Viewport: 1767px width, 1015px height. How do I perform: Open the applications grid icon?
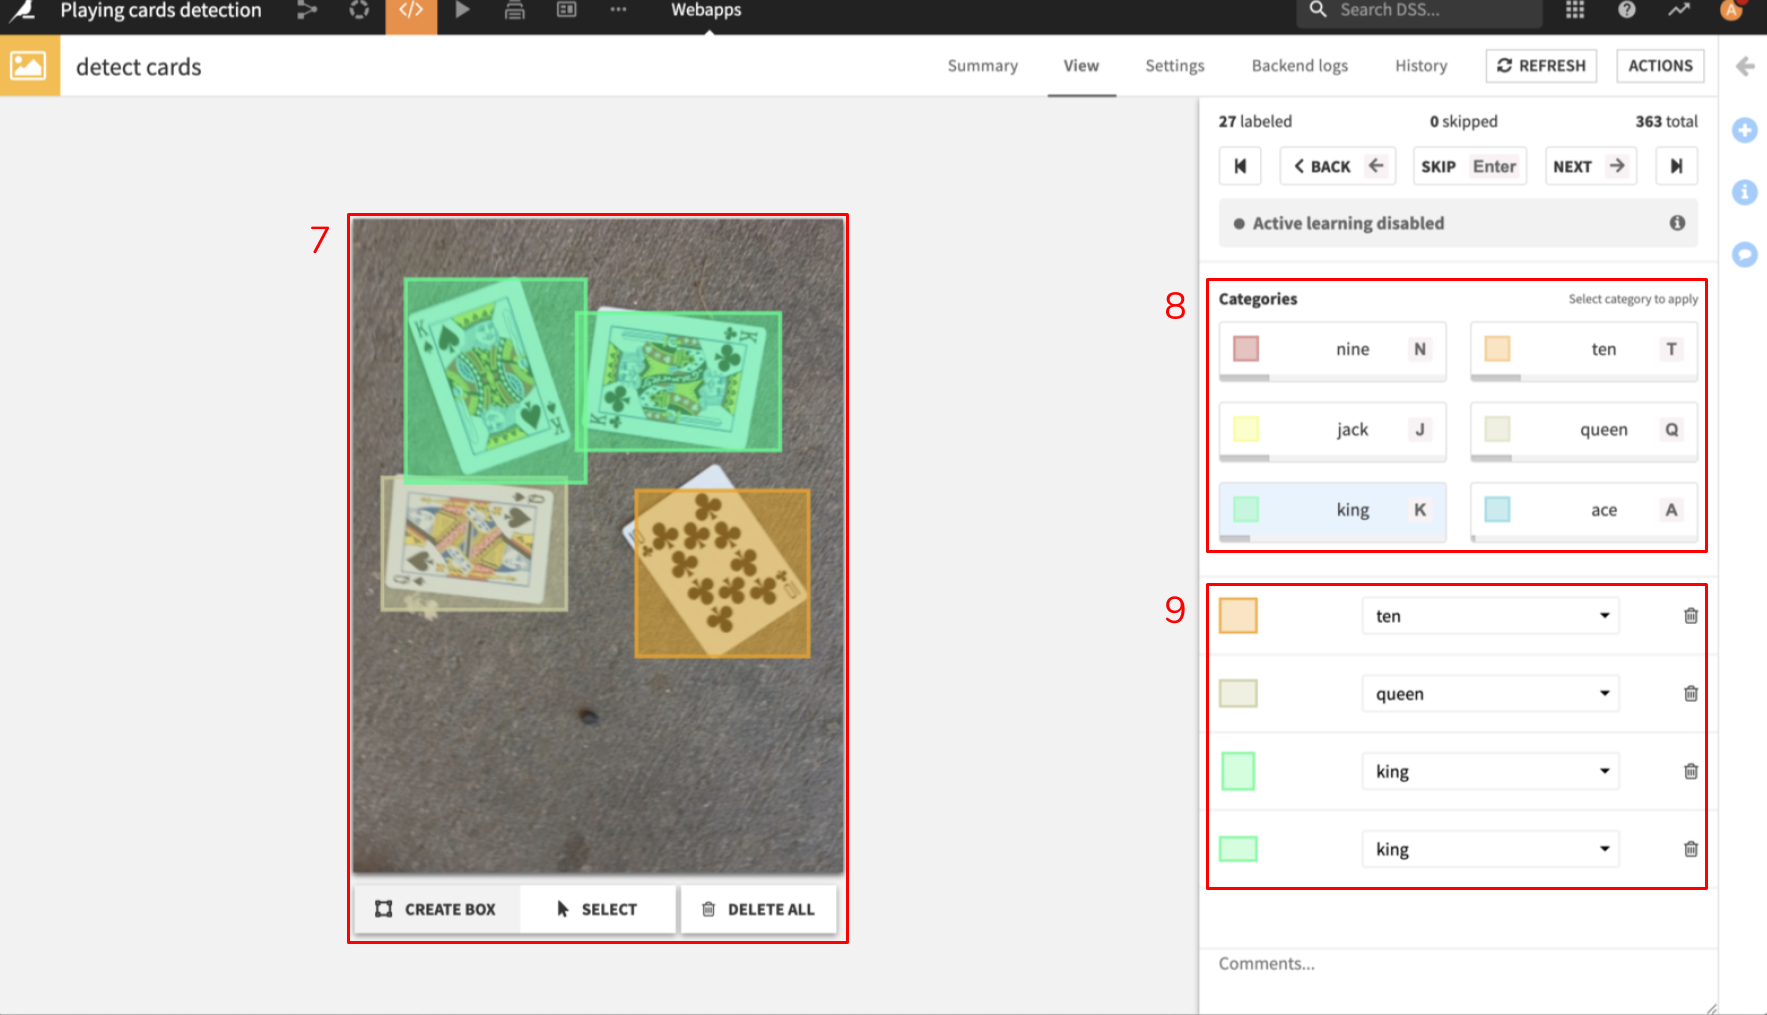1575,10
